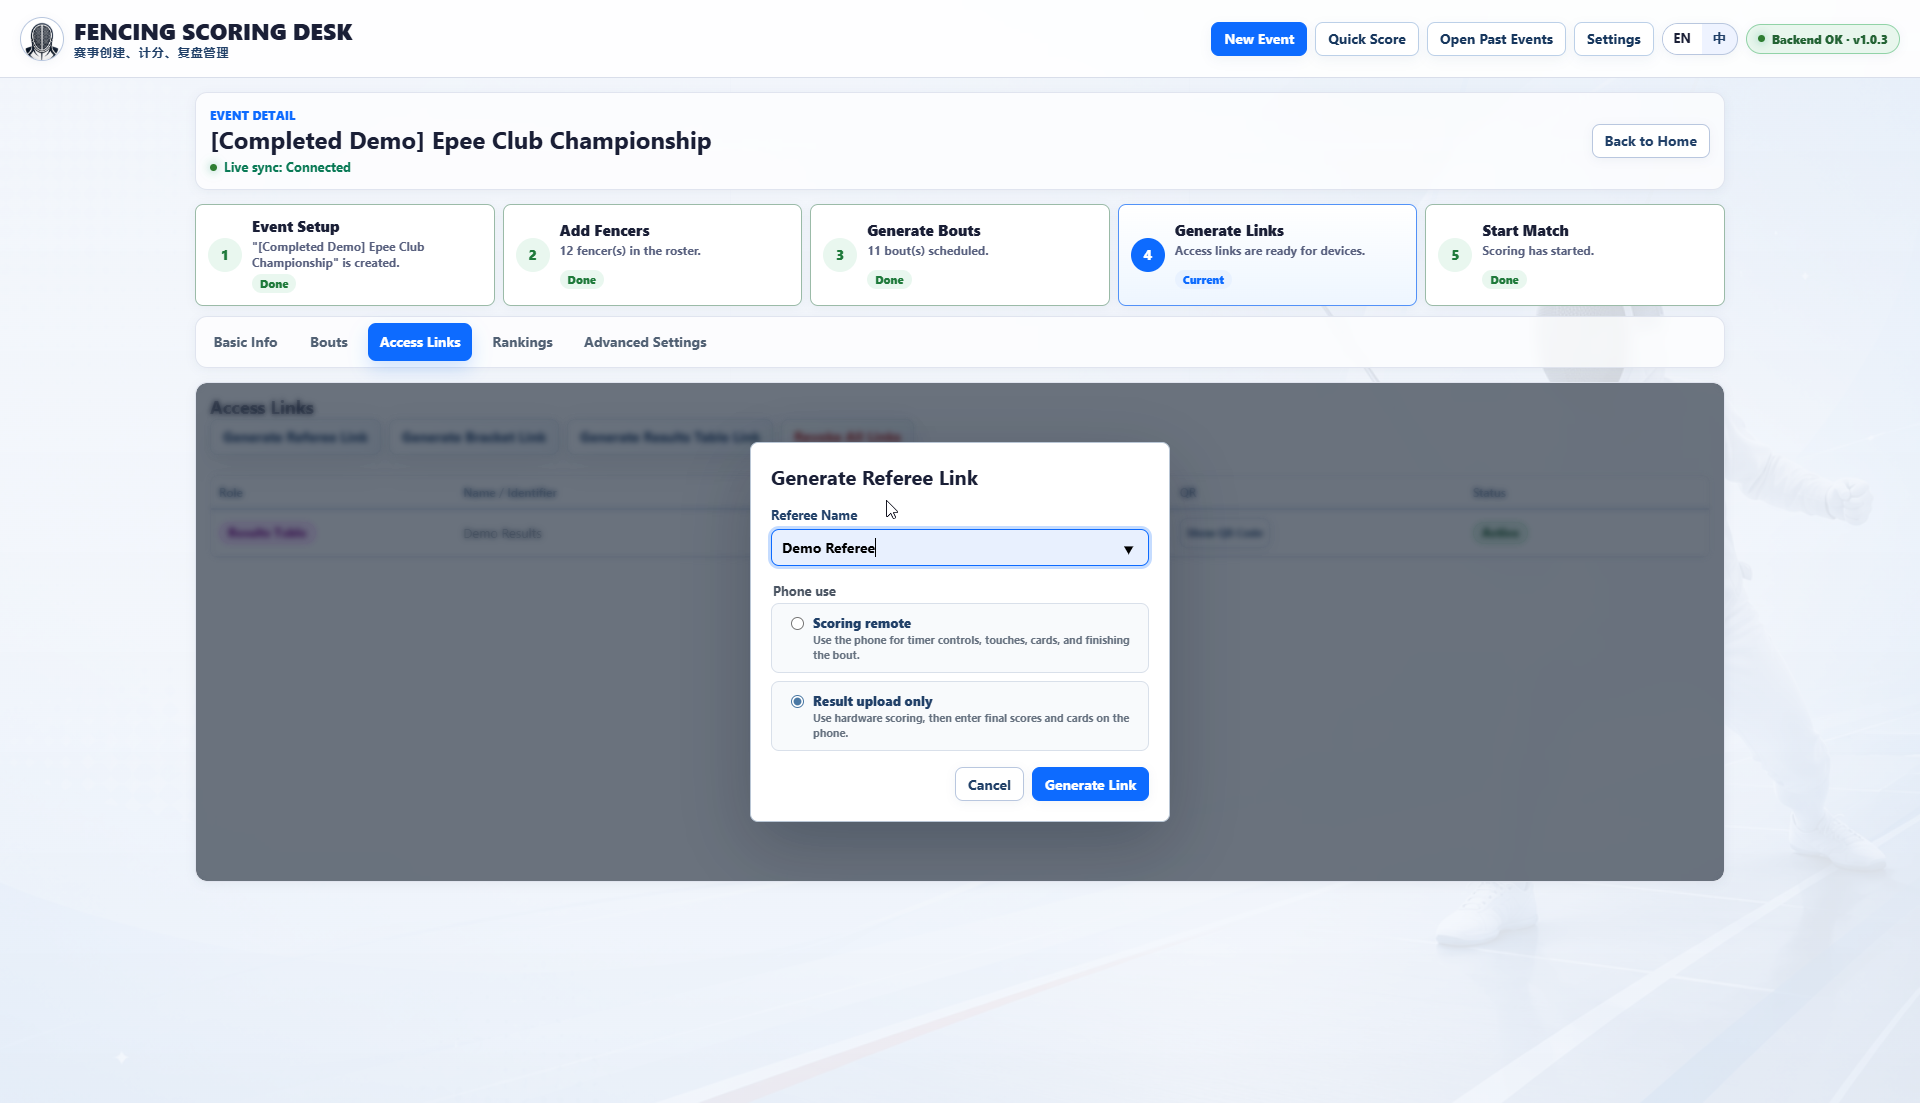Switch language to Chinese 中
The height and width of the screenshot is (1103, 1920).
tap(1719, 39)
